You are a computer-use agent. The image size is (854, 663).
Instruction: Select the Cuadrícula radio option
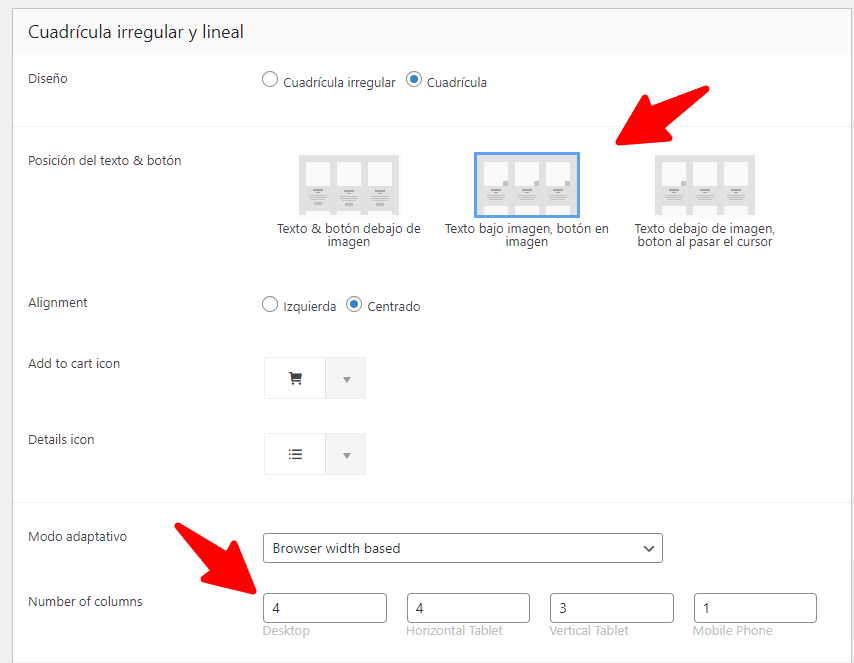point(414,80)
